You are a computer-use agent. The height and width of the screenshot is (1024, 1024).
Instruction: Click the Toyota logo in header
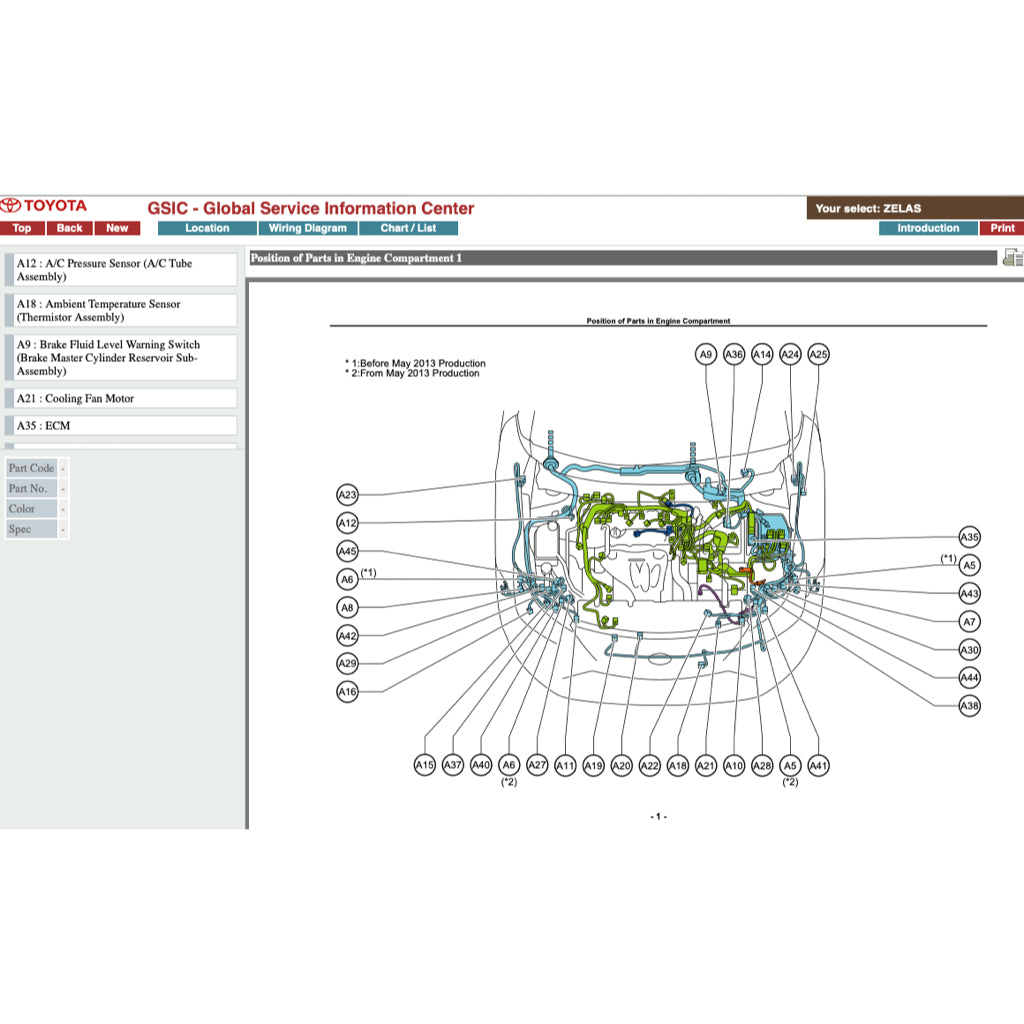[44, 206]
